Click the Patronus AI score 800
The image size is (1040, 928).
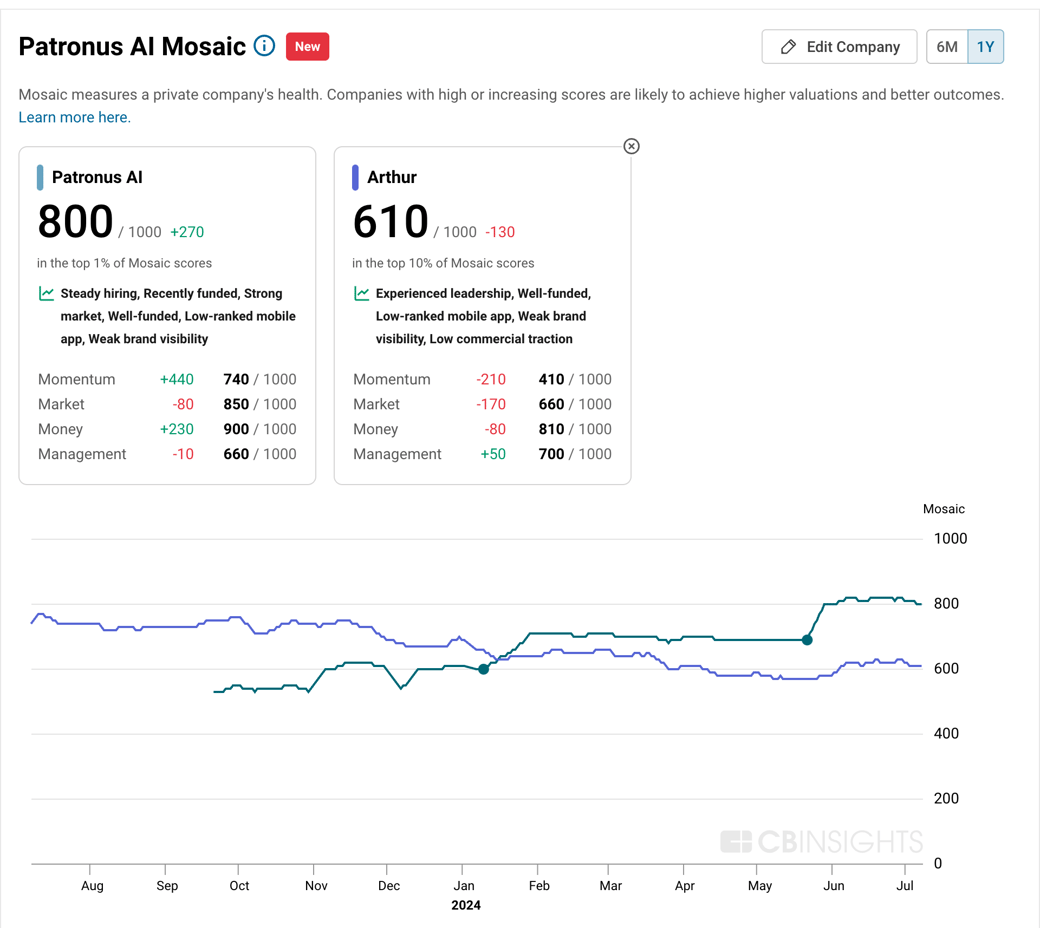tap(75, 222)
